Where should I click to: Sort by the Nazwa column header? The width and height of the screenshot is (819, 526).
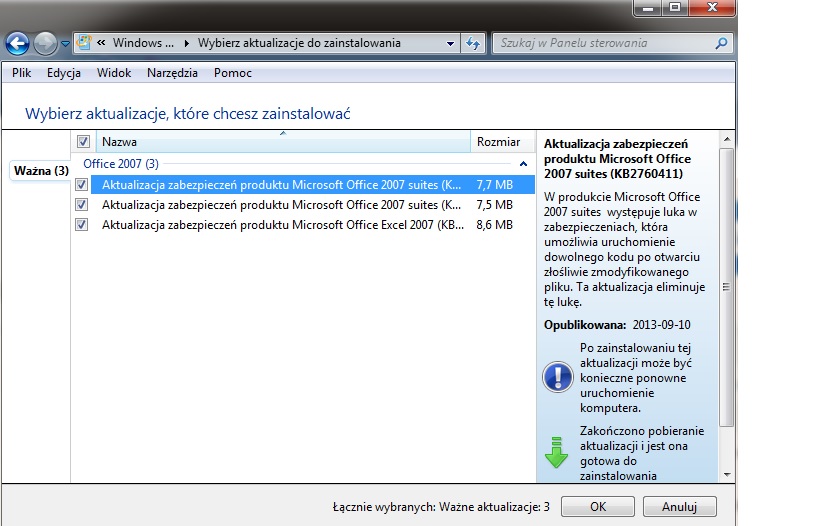click(283, 142)
